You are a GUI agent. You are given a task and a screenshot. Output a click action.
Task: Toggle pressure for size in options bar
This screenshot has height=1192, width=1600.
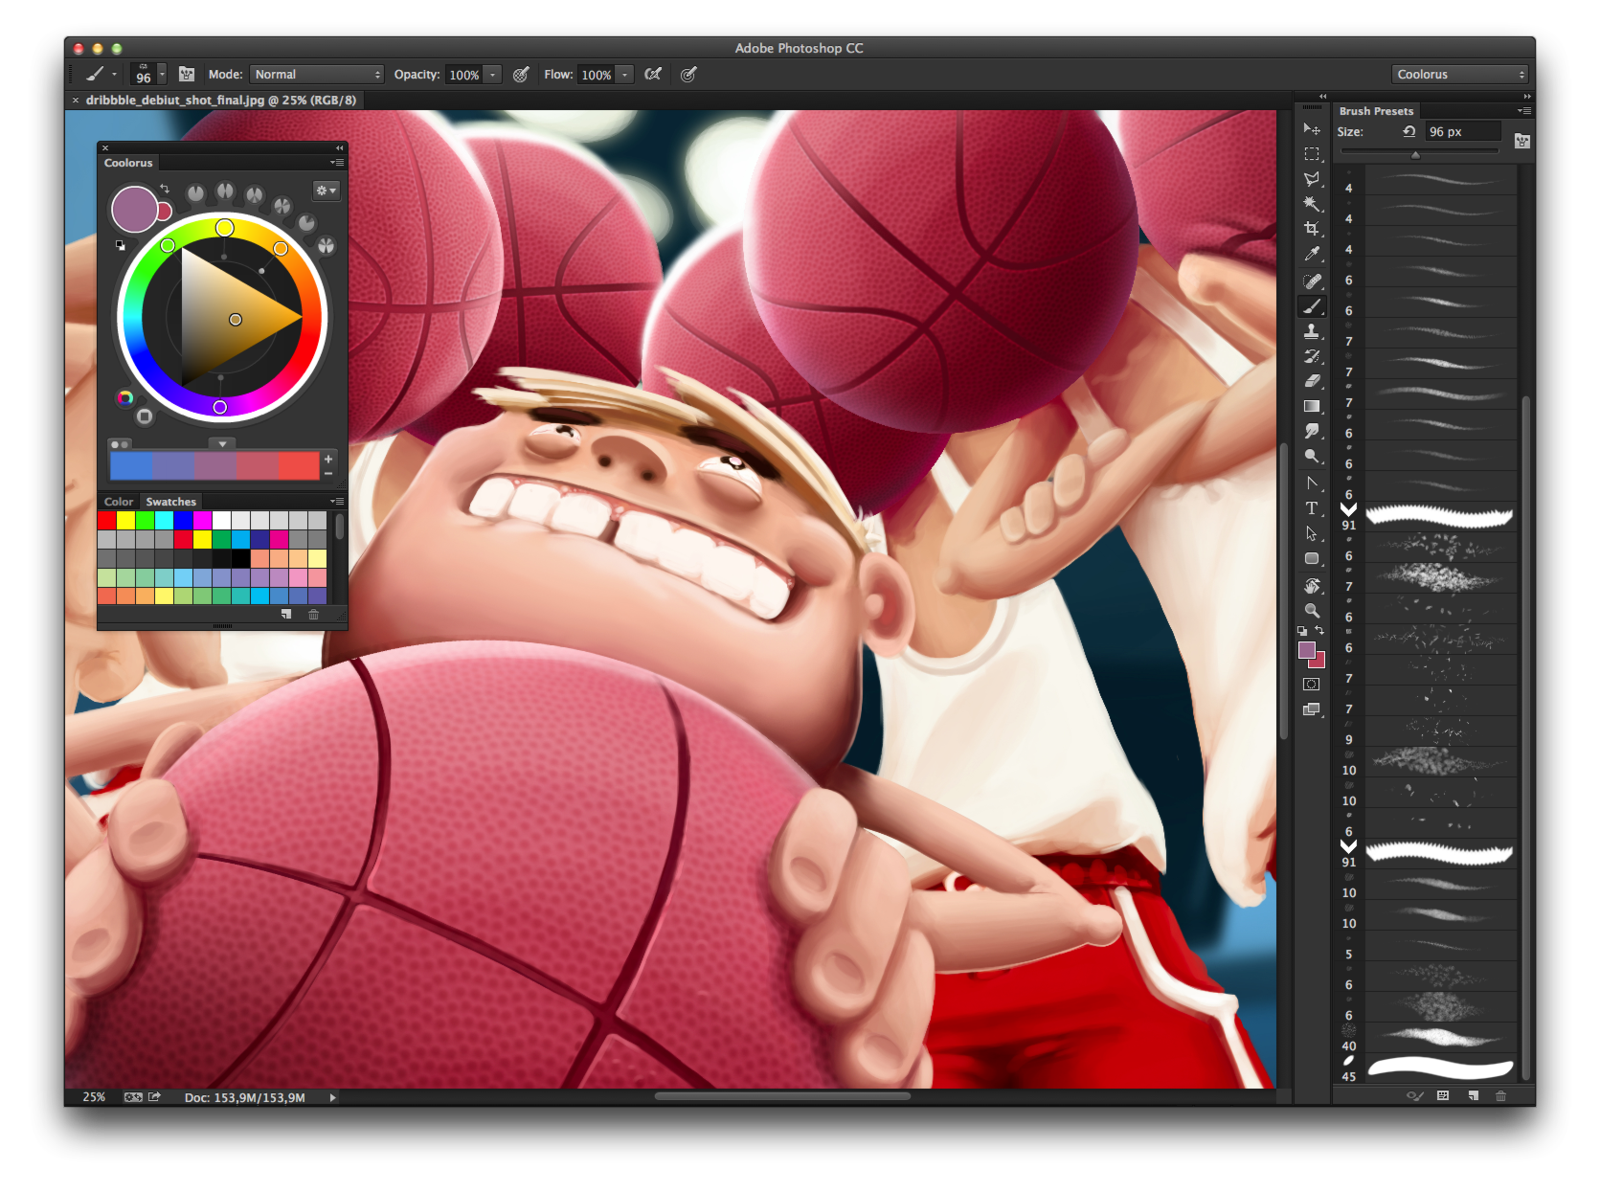point(688,74)
